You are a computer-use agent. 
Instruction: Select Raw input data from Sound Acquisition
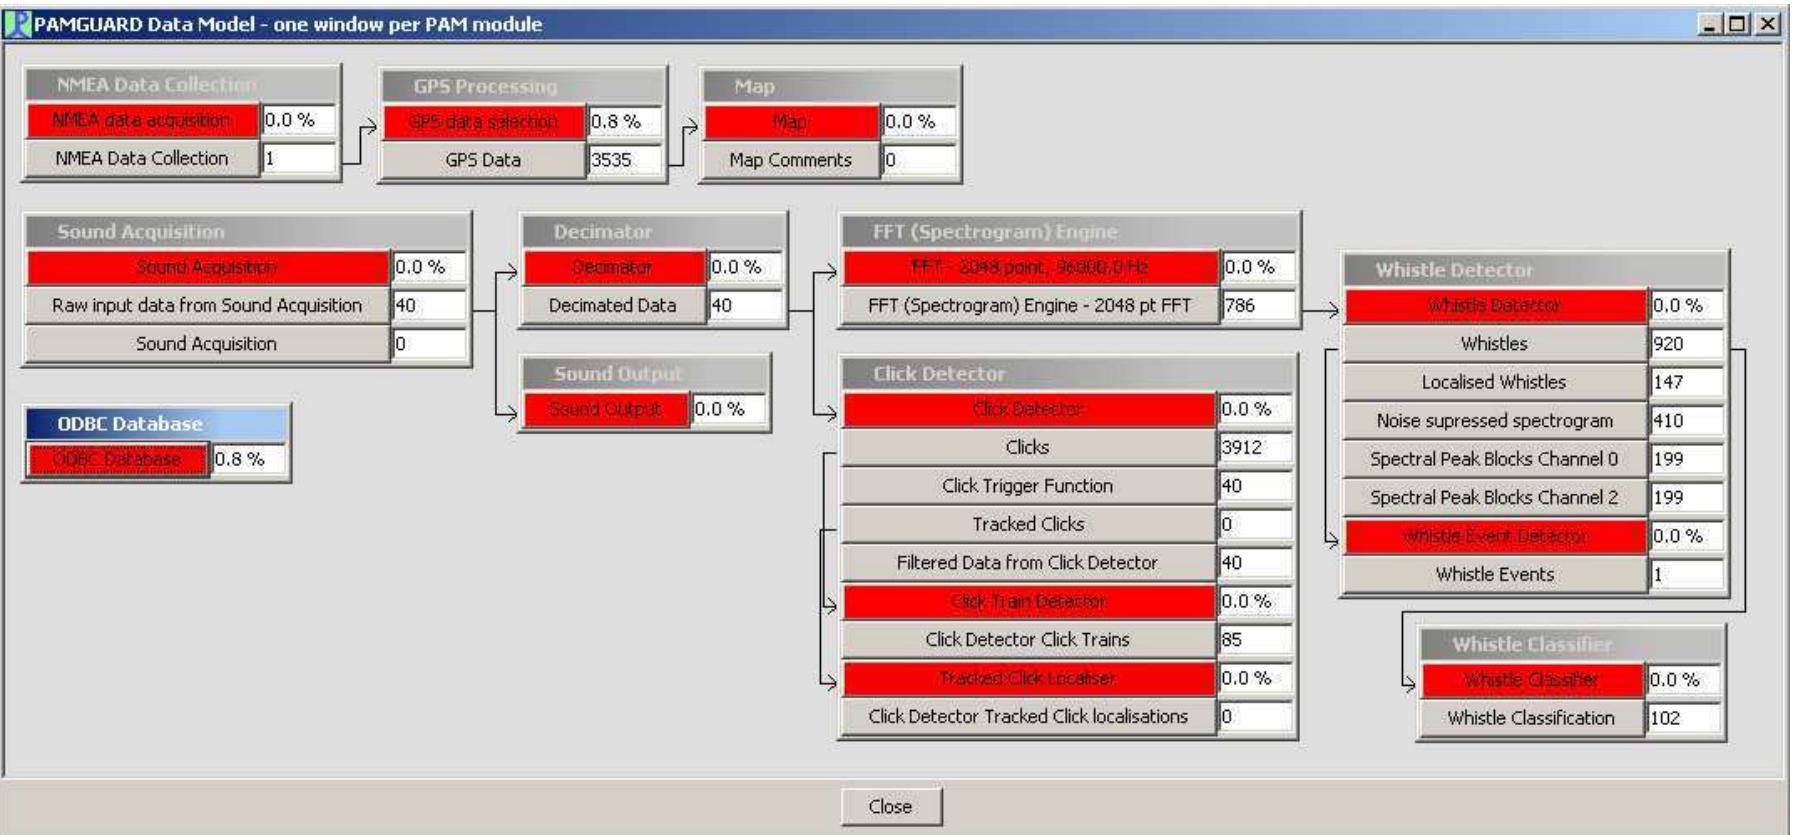click(x=207, y=305)
